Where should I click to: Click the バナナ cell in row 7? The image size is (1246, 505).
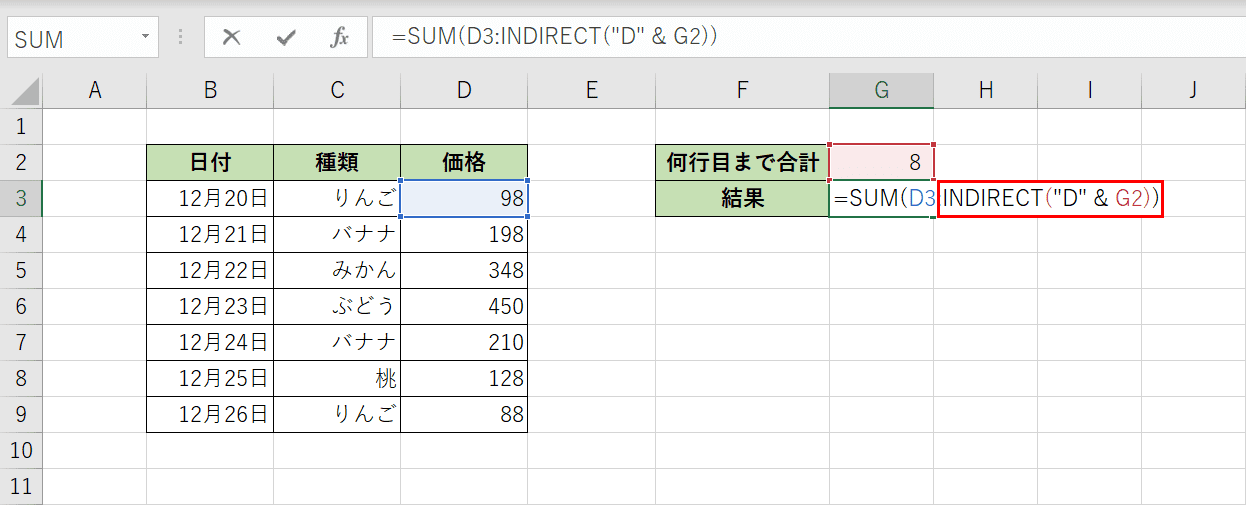coord(337,342)
